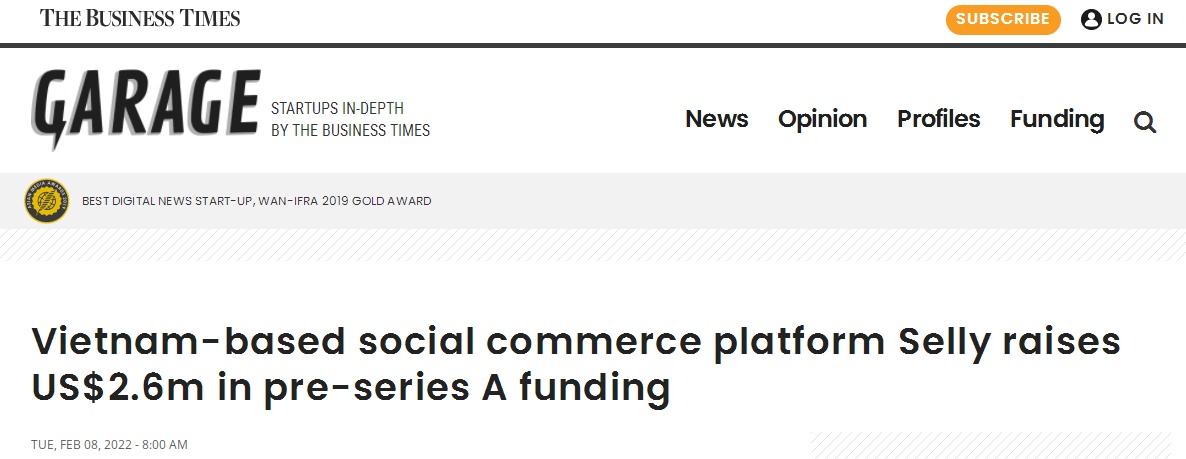This screenshot has width=1186, height=459.
Task: Click the Tue, Feb 08, 2022 timestamp
Action: click(x=109, y=445)
